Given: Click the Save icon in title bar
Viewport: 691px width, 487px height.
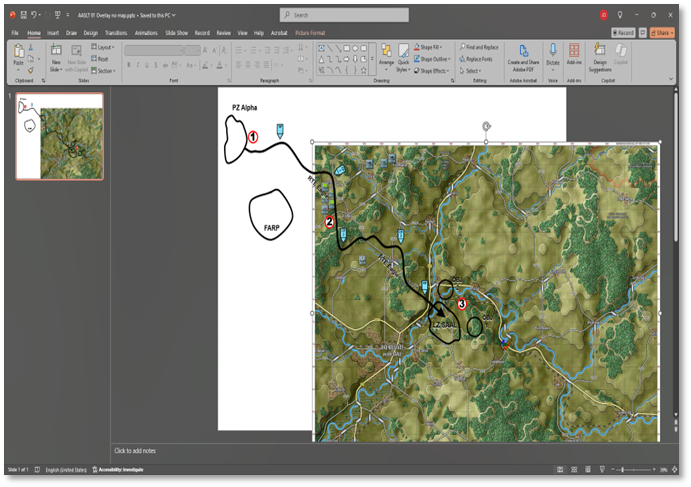Looking at the screenshot, I should 23,15.
